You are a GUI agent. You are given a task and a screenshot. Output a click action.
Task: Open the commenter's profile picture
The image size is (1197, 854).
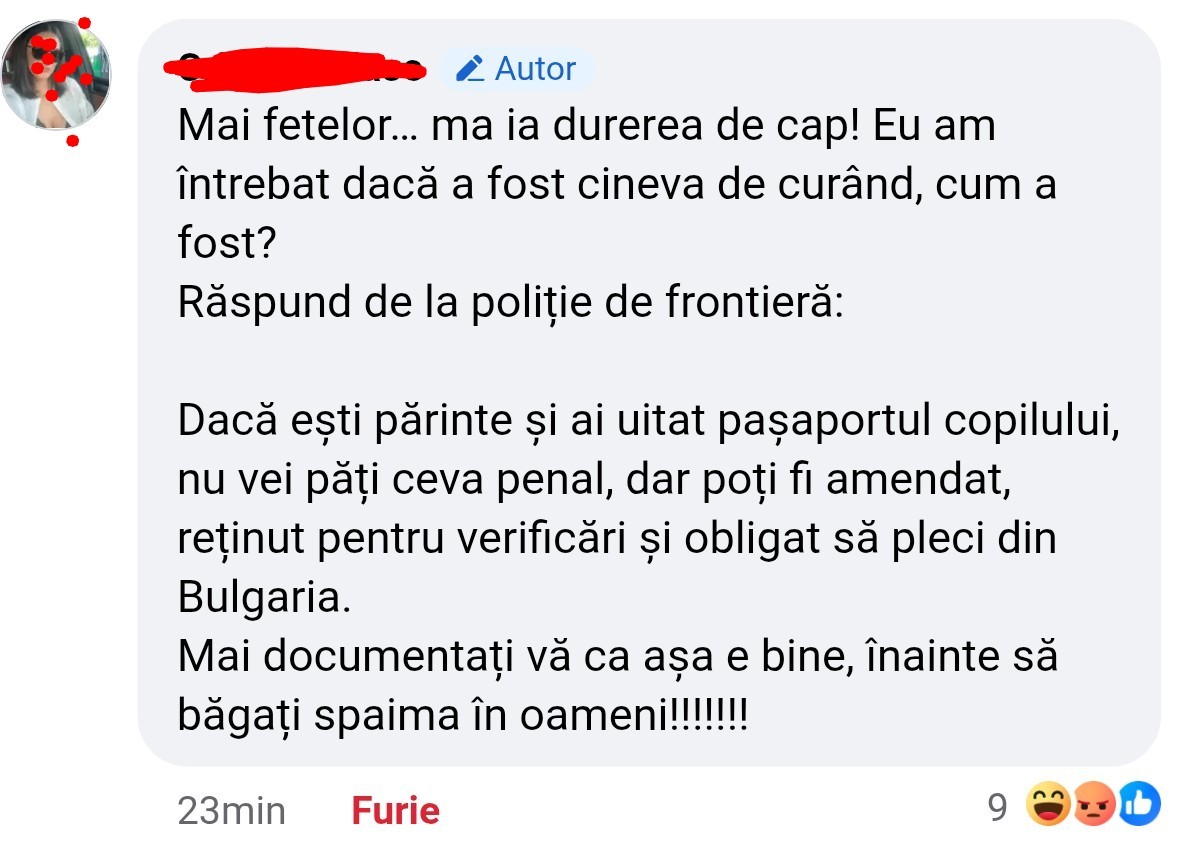(56, 76)
